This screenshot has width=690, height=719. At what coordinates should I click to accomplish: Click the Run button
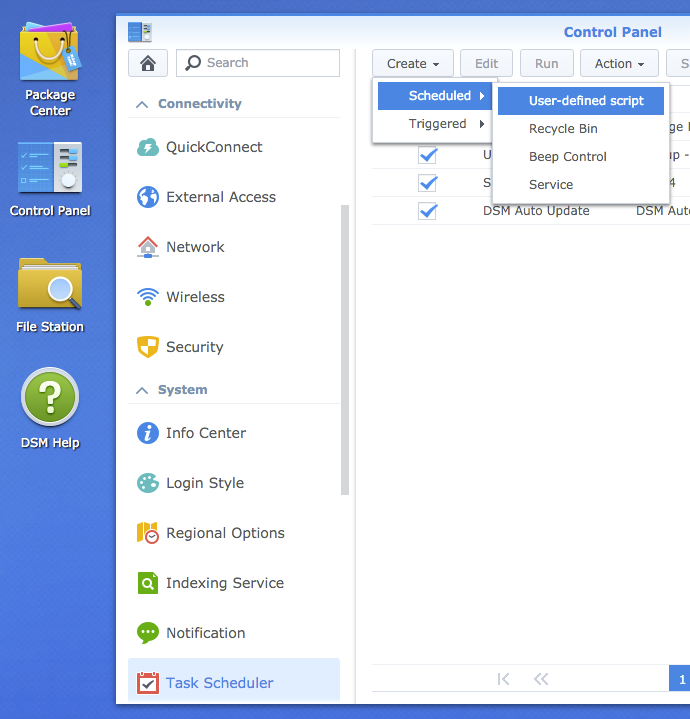pos(547,63)
